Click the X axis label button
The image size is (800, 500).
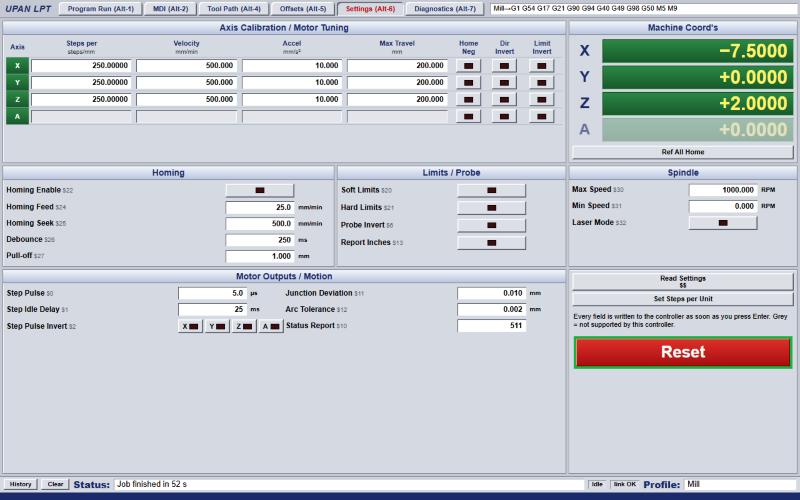point(17,66)
